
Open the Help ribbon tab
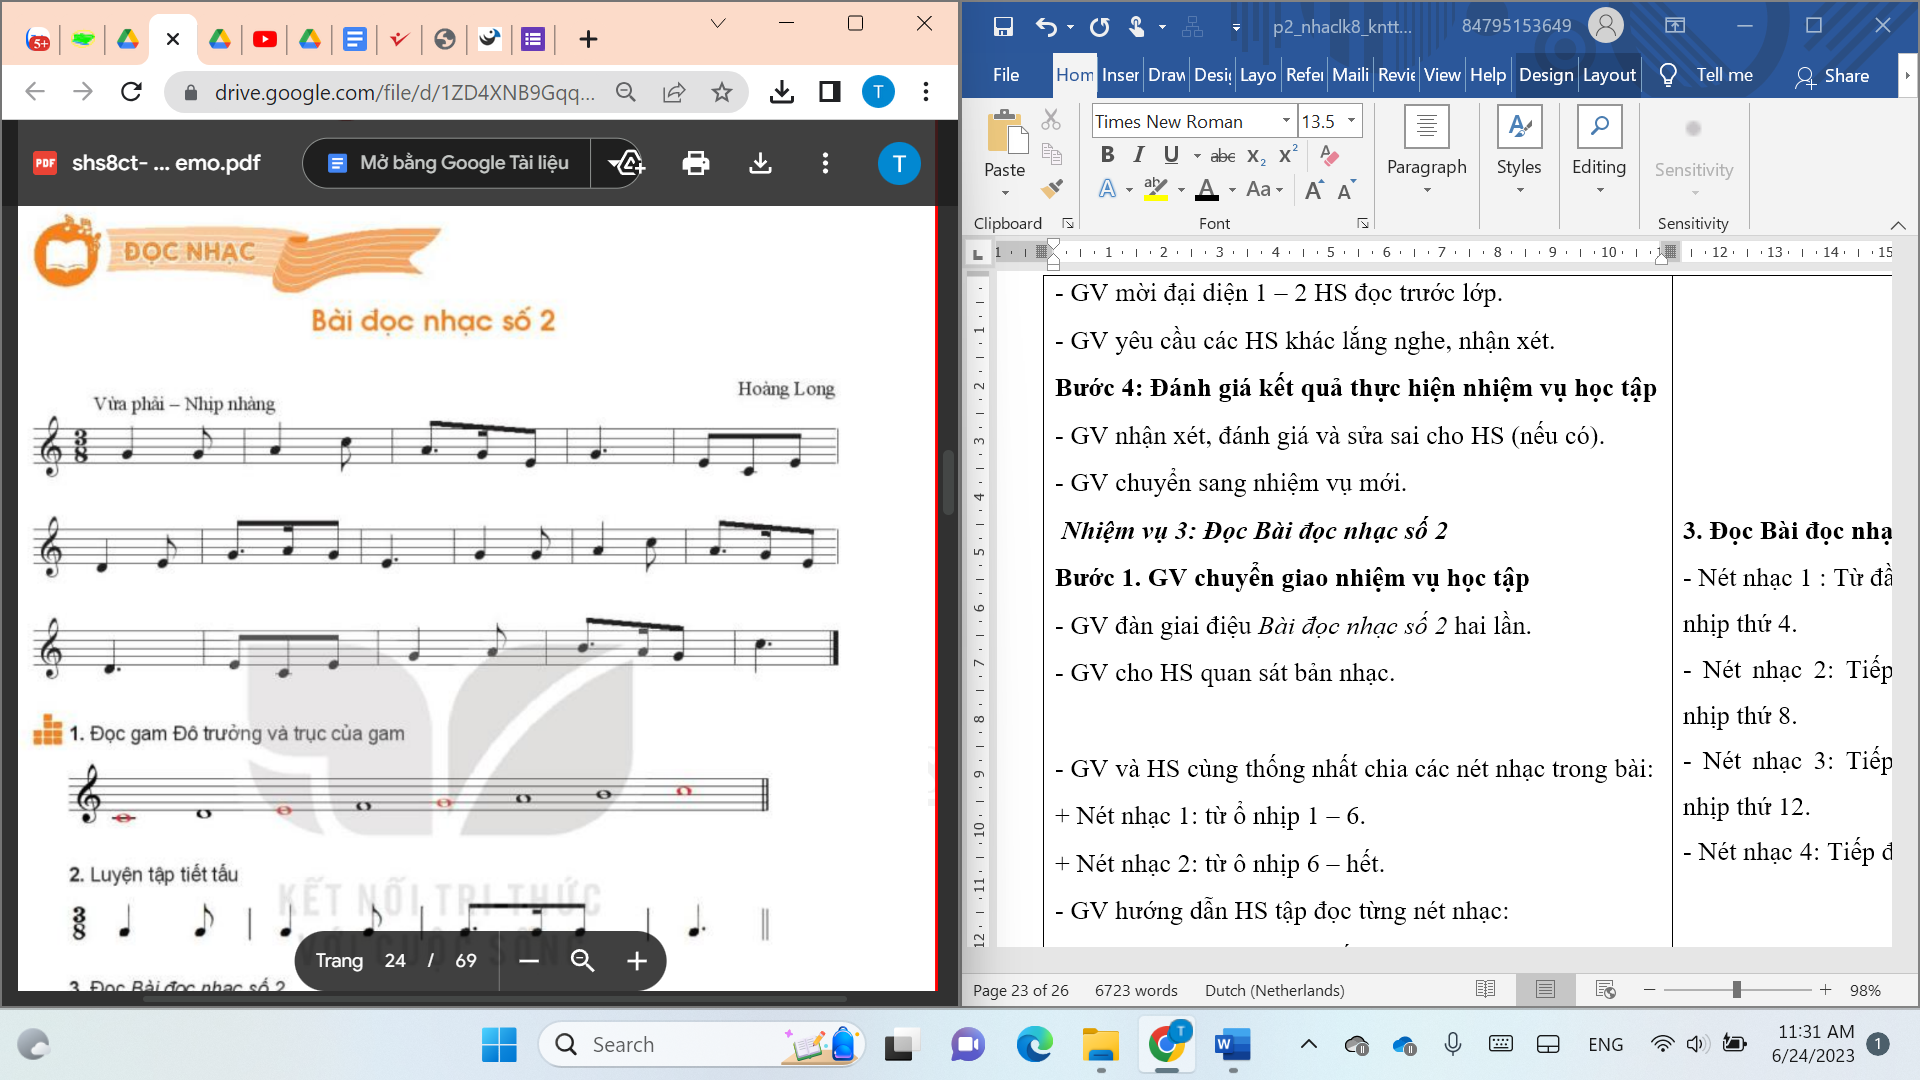click(x=1488, y=75)
